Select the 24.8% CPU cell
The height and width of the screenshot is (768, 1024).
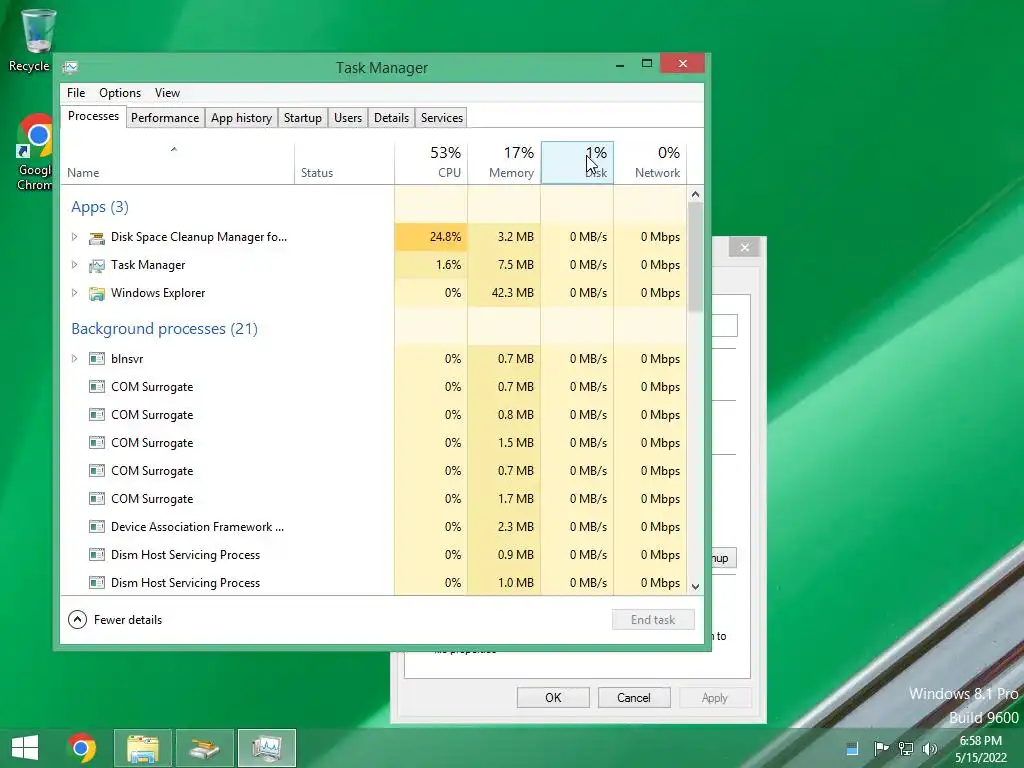tap(431, 237)
